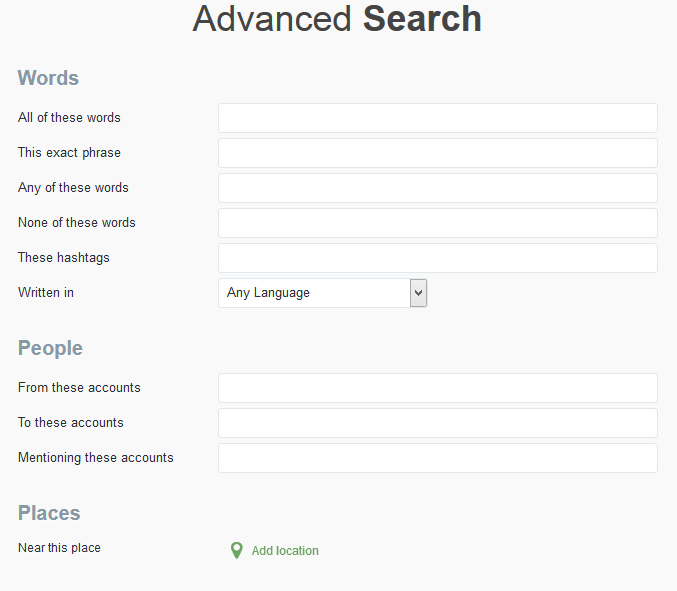Click into This exact phrase input
The width and height of the screenshot is (677, 591).
437,153
